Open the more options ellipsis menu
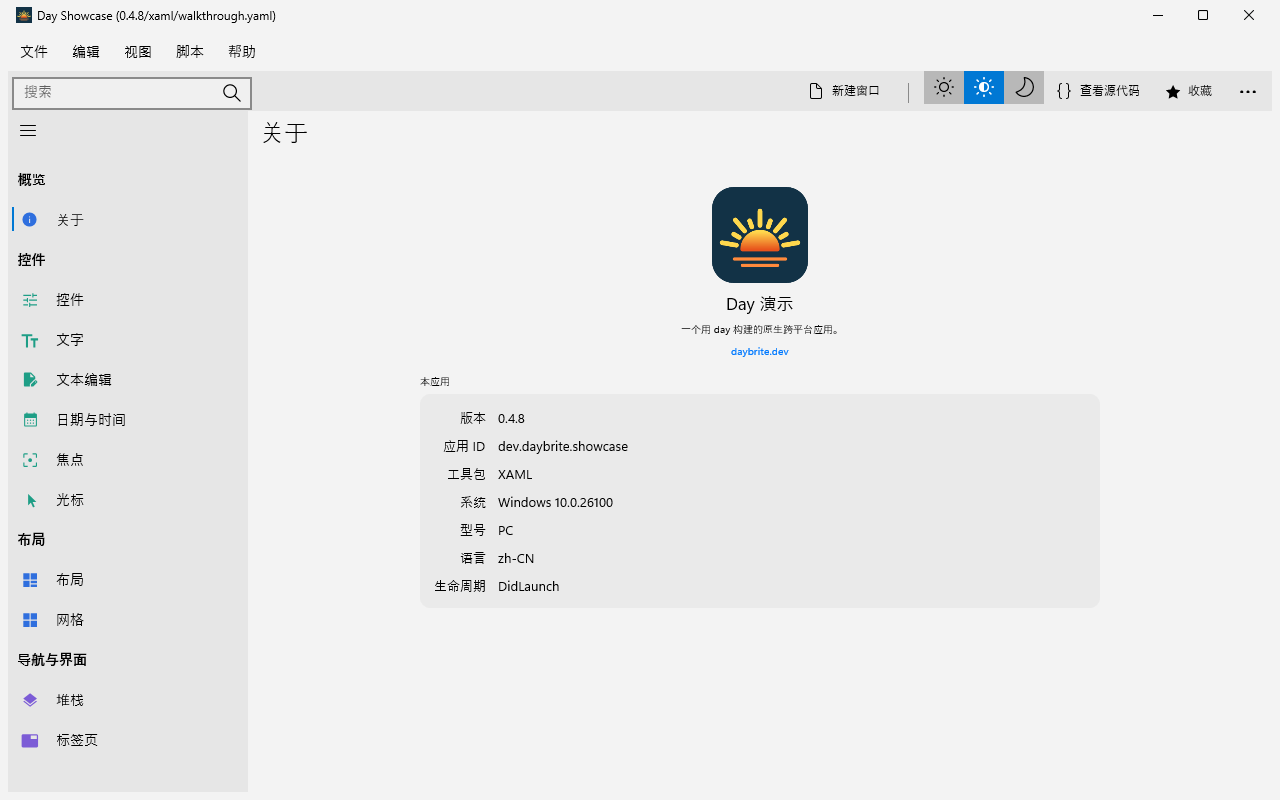1280x800 pixels. pos(1248,91)
